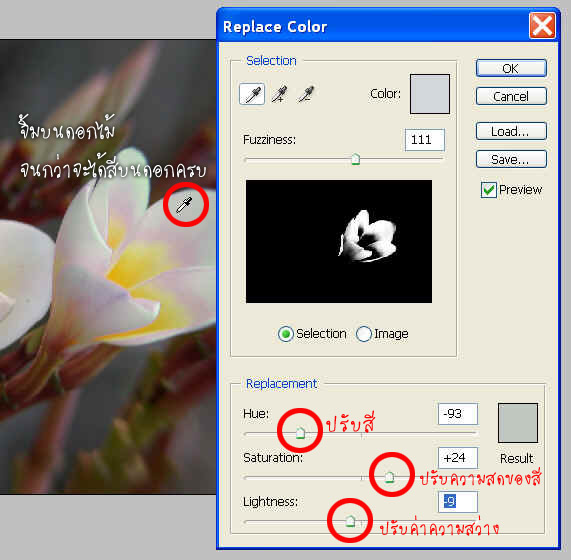Toggle the Preview checkbox

click(x=488, y=190)
